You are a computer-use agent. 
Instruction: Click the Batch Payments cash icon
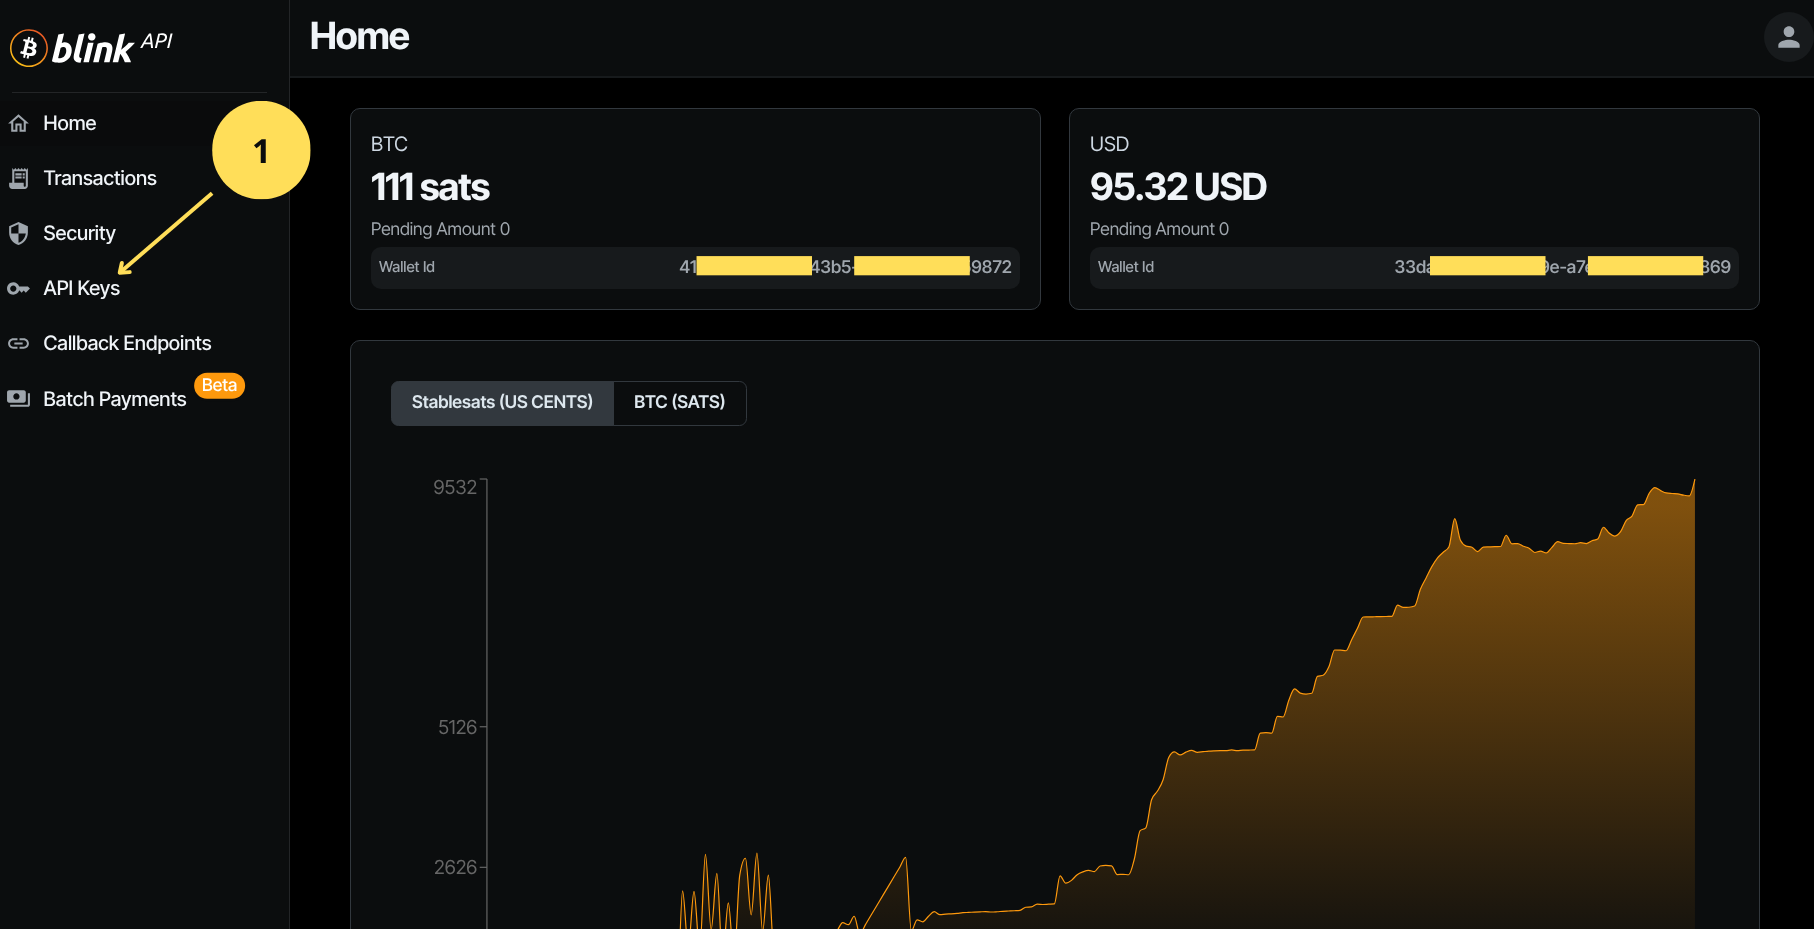pos(18,398)
